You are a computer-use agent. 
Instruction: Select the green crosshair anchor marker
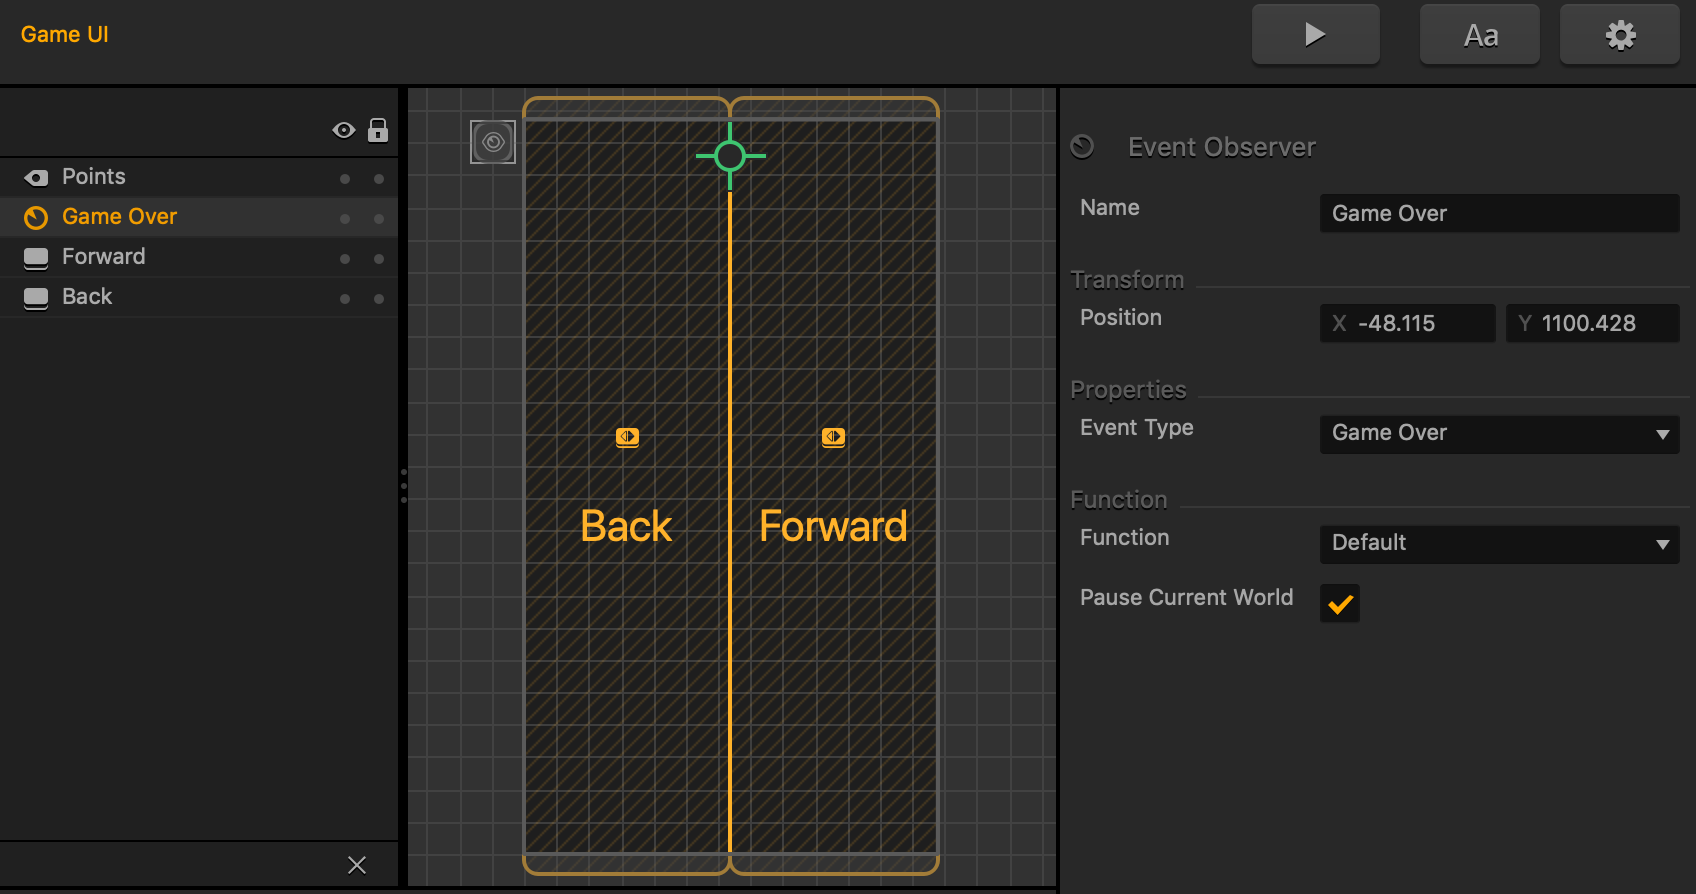pyautogui.click(x=730, y=156)
